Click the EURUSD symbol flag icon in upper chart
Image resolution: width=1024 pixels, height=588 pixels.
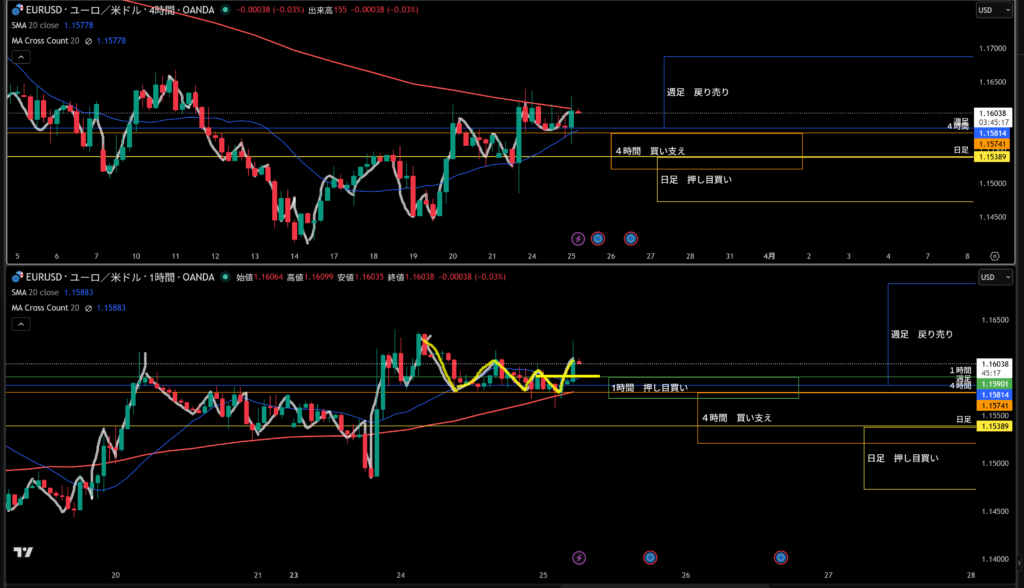click(17, 9)
